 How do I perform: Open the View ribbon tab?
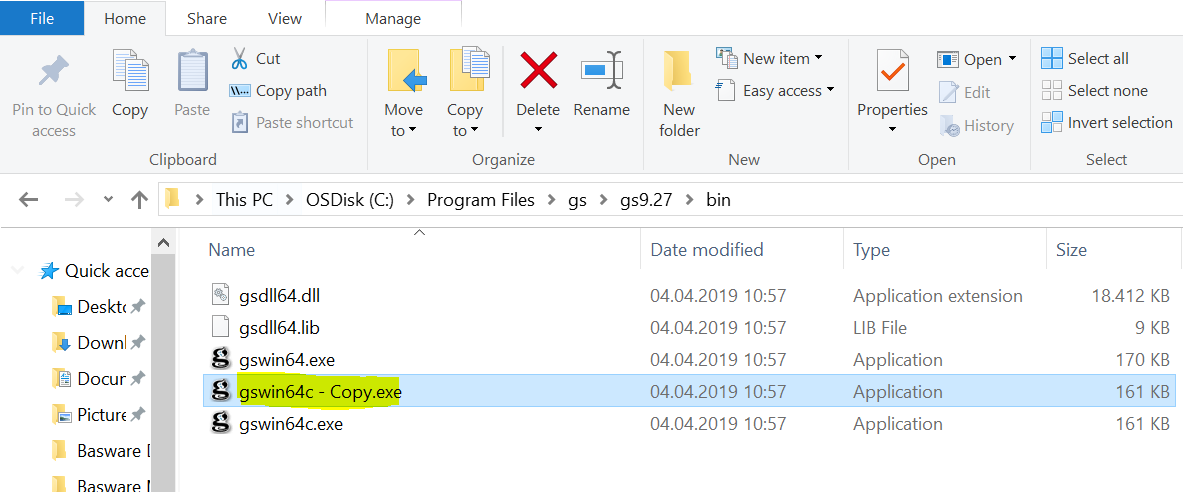coord(285,18)
